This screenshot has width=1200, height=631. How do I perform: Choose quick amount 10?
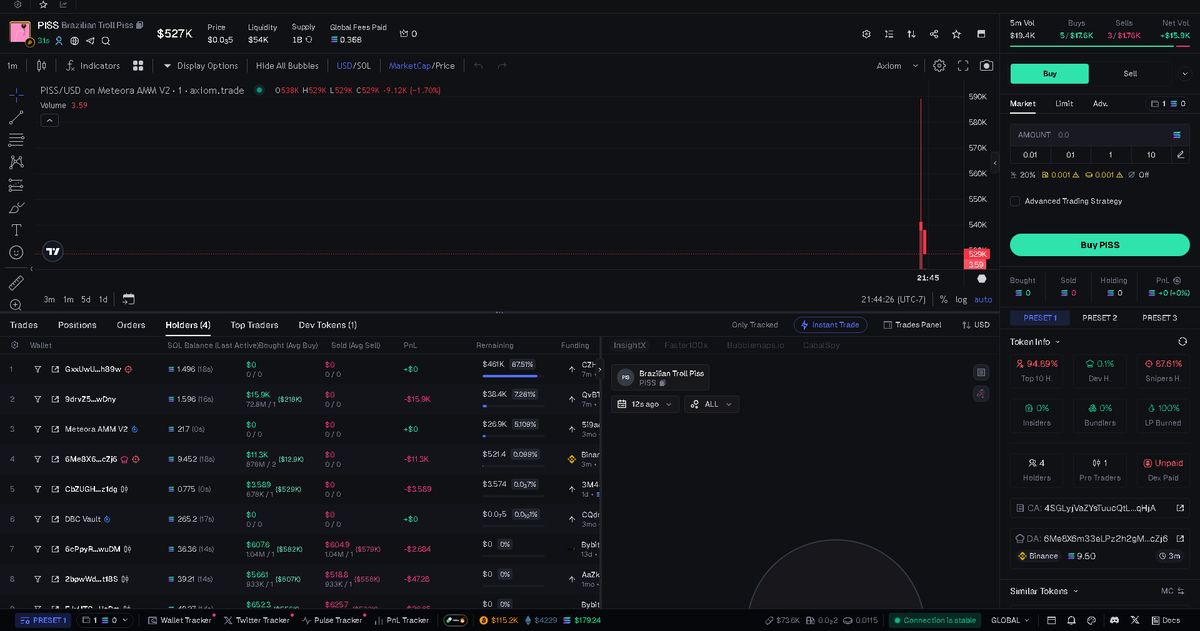pos(1151,155)
